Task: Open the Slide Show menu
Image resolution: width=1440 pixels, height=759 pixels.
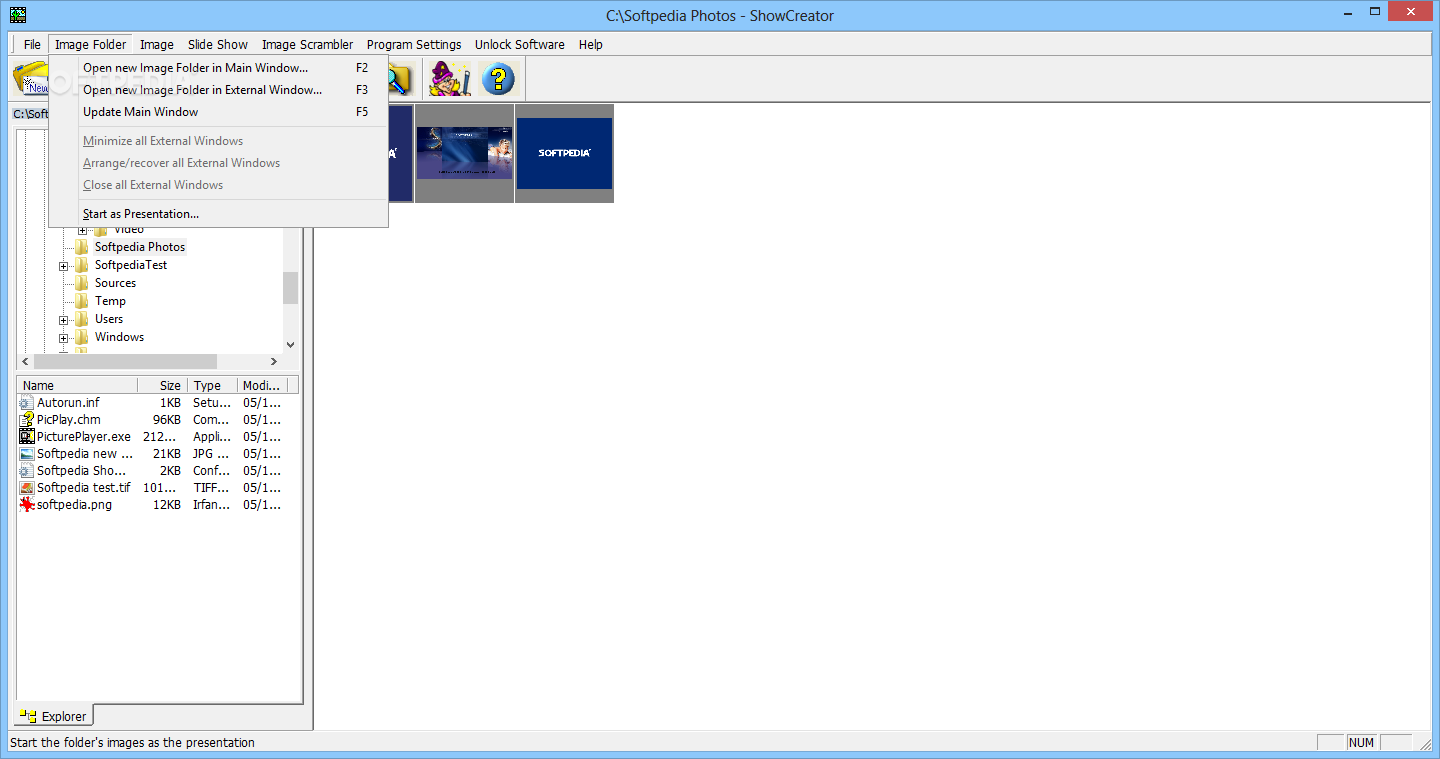Action: tap(218, 44)
